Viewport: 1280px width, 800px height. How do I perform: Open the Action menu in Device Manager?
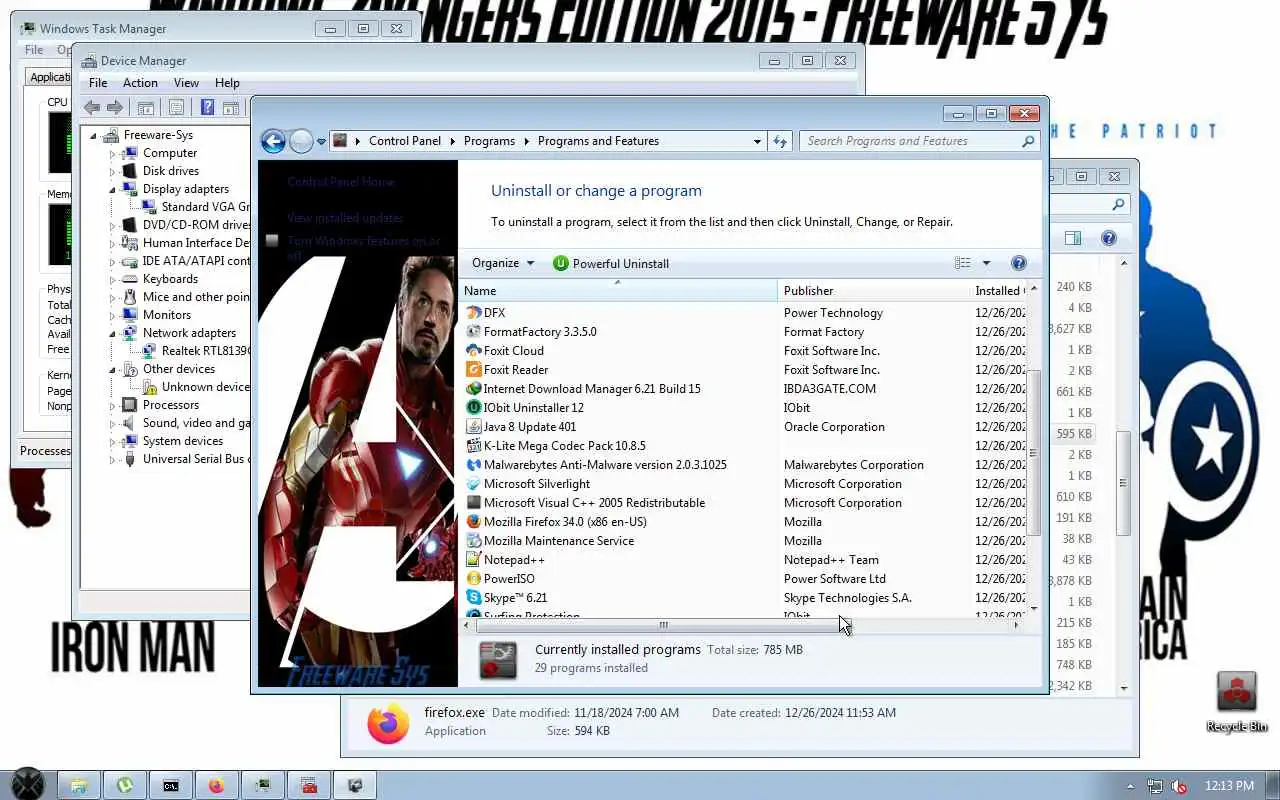[x=140, y=83]
